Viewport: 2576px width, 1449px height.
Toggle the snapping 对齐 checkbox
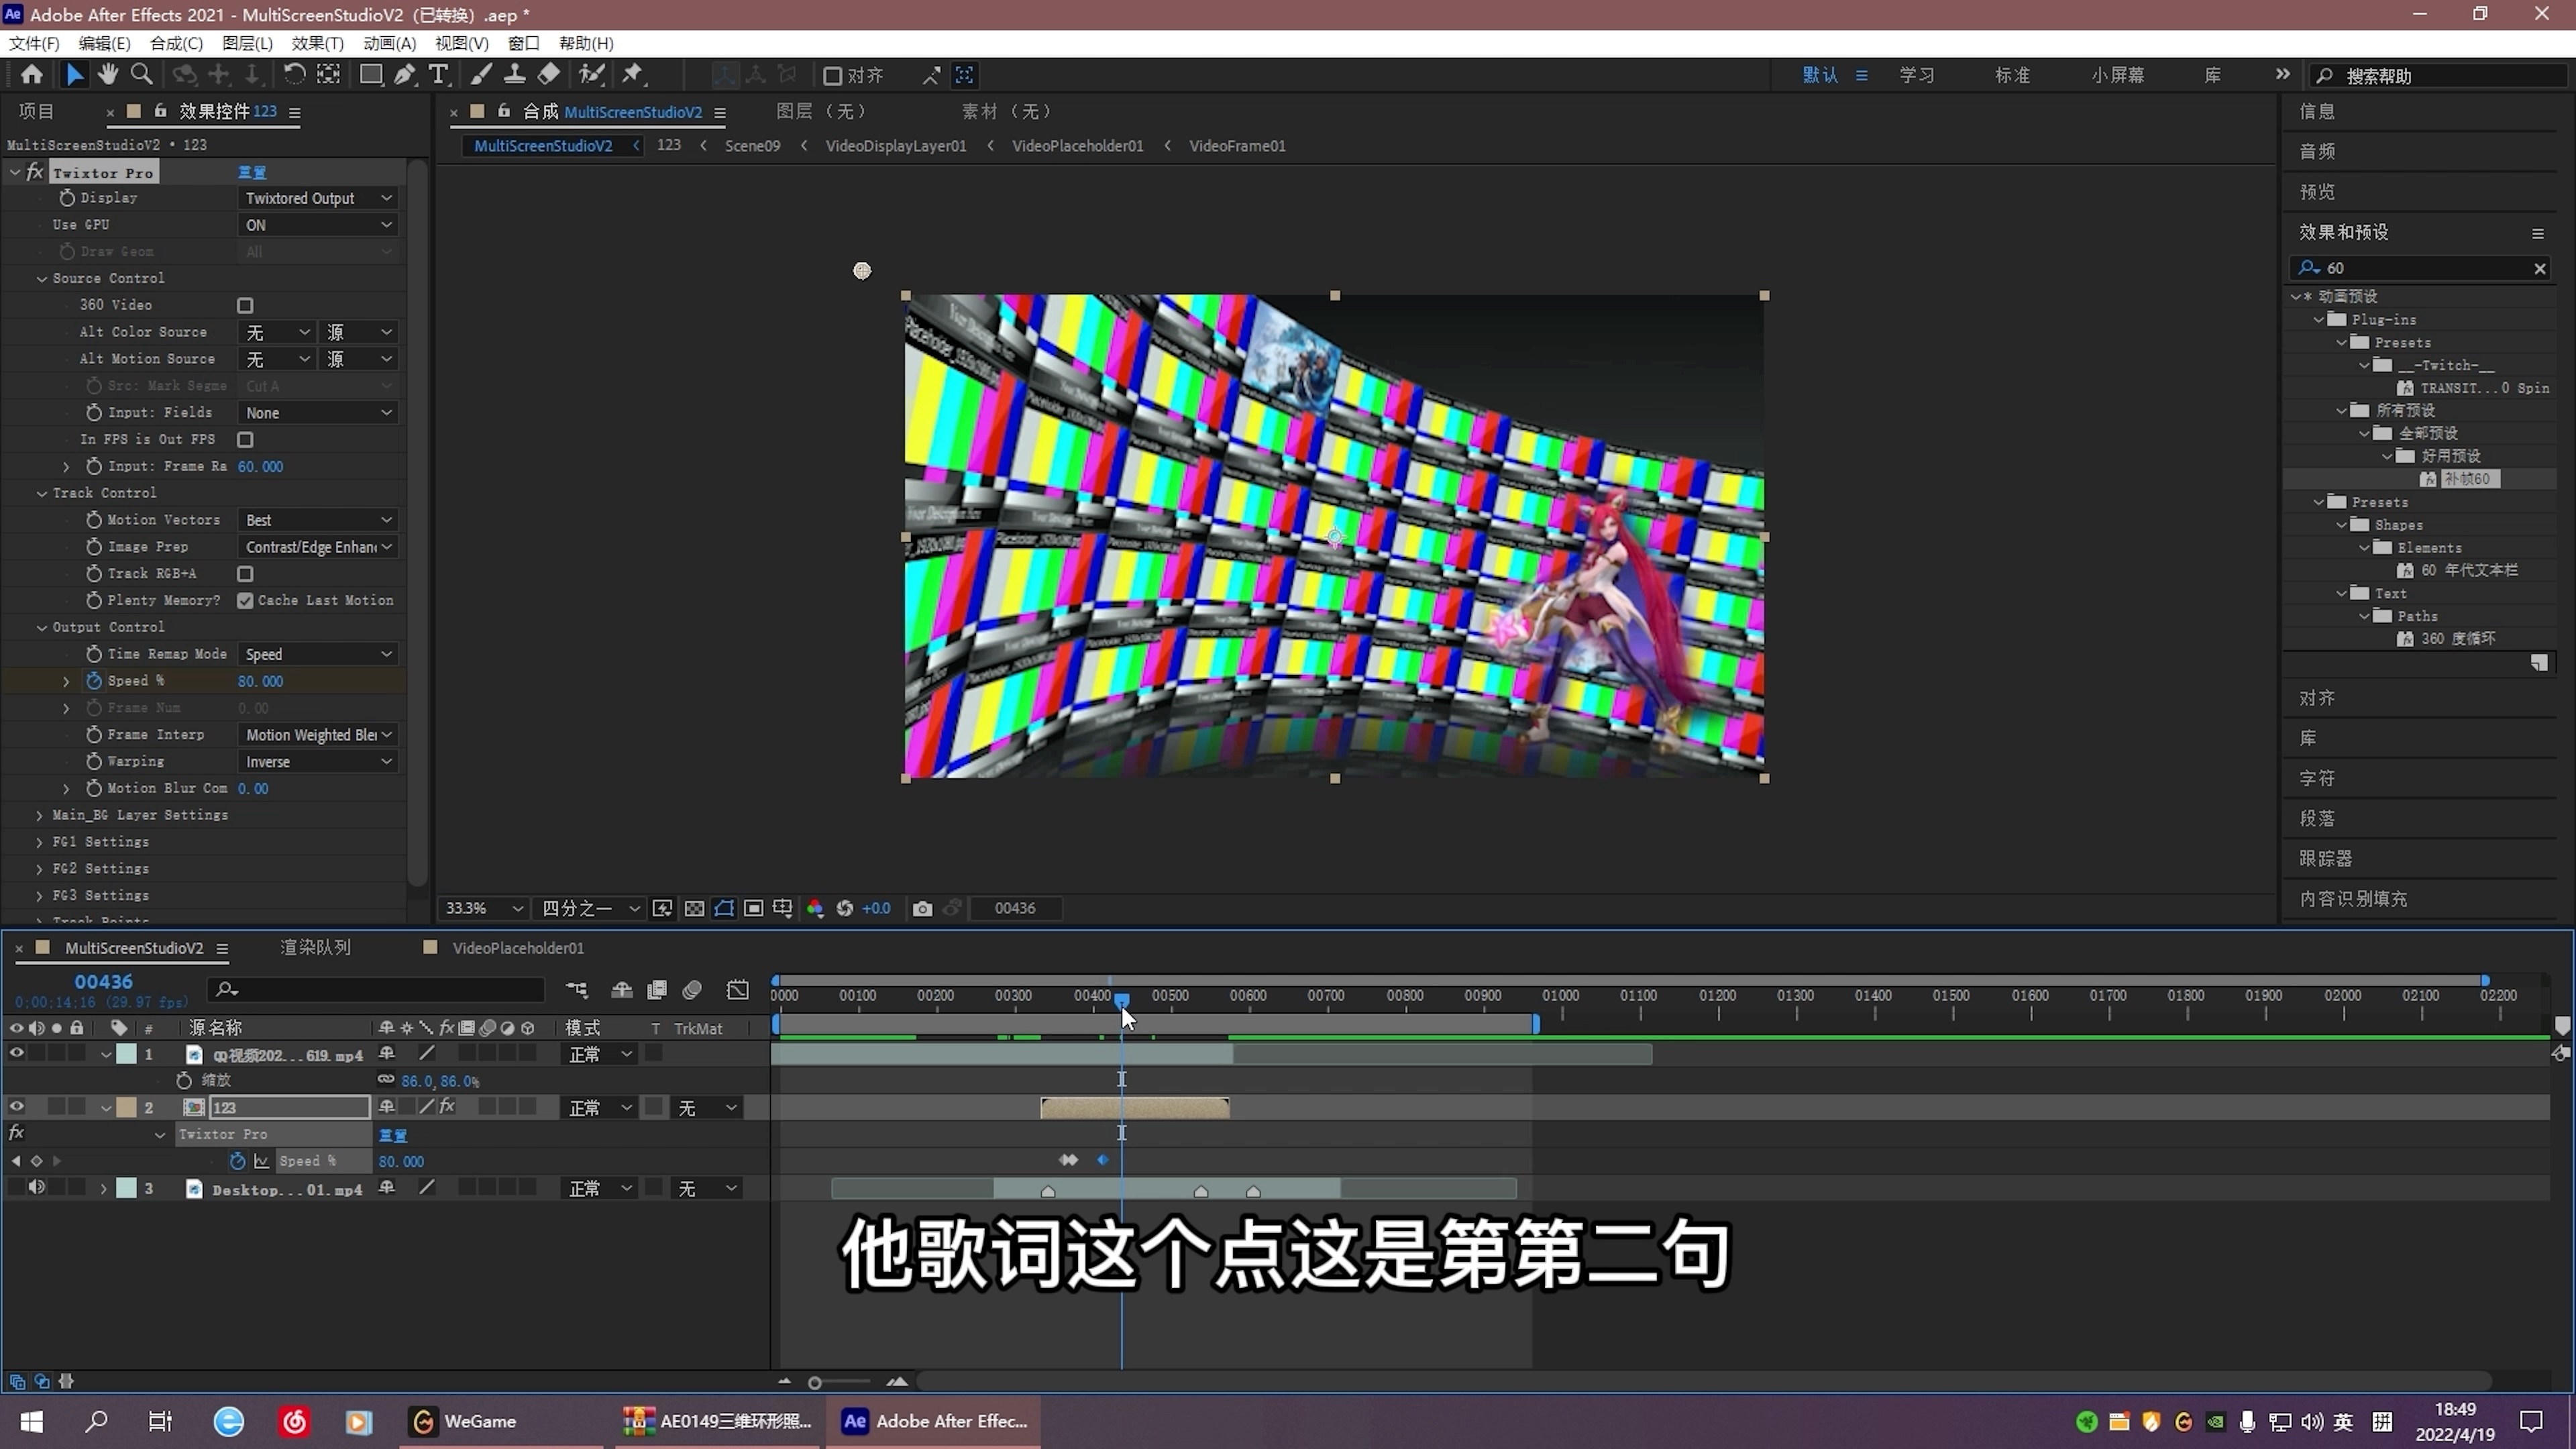point(832,75)
